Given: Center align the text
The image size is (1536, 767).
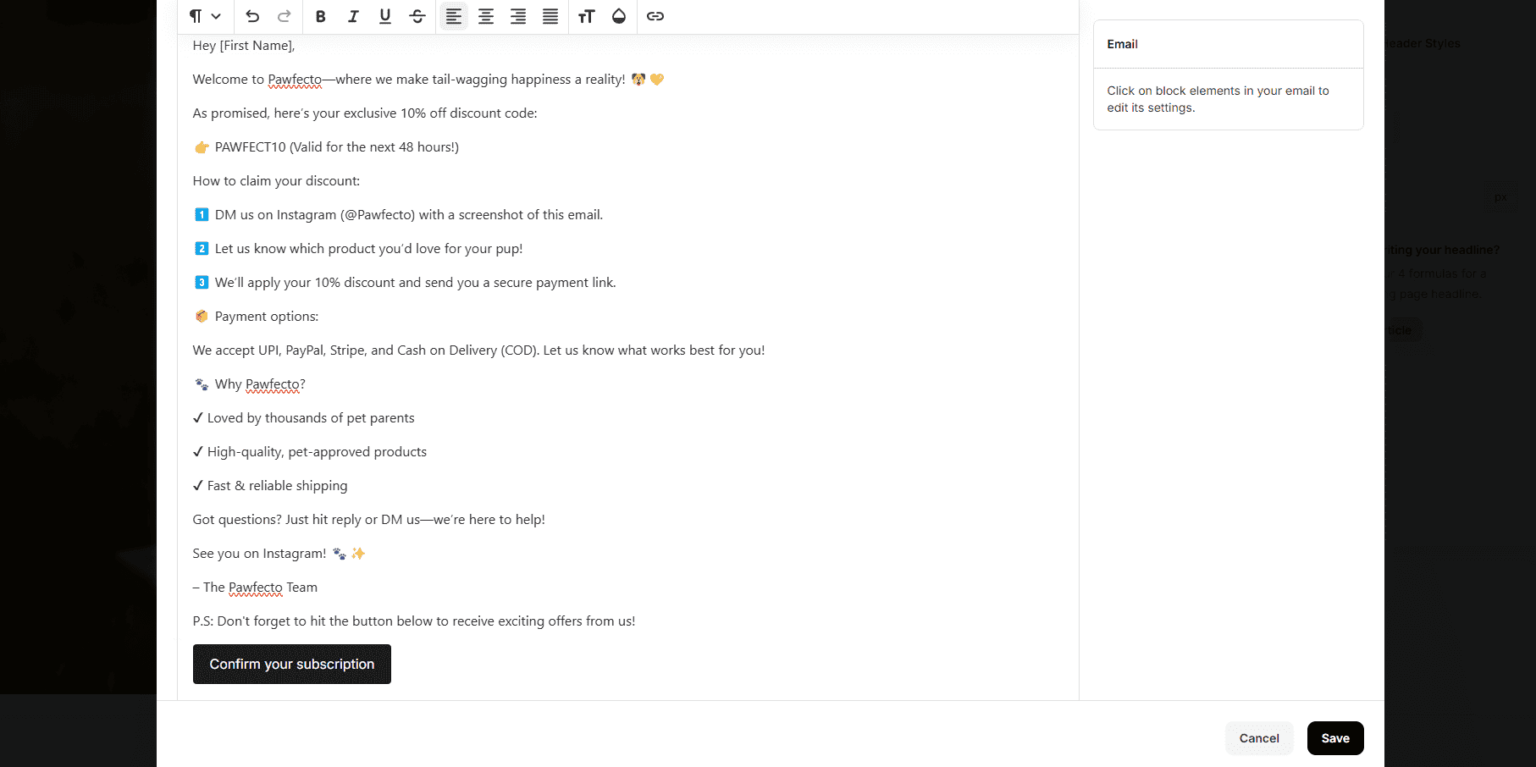Looking at the screenshot, I should [x=486, y=16].
